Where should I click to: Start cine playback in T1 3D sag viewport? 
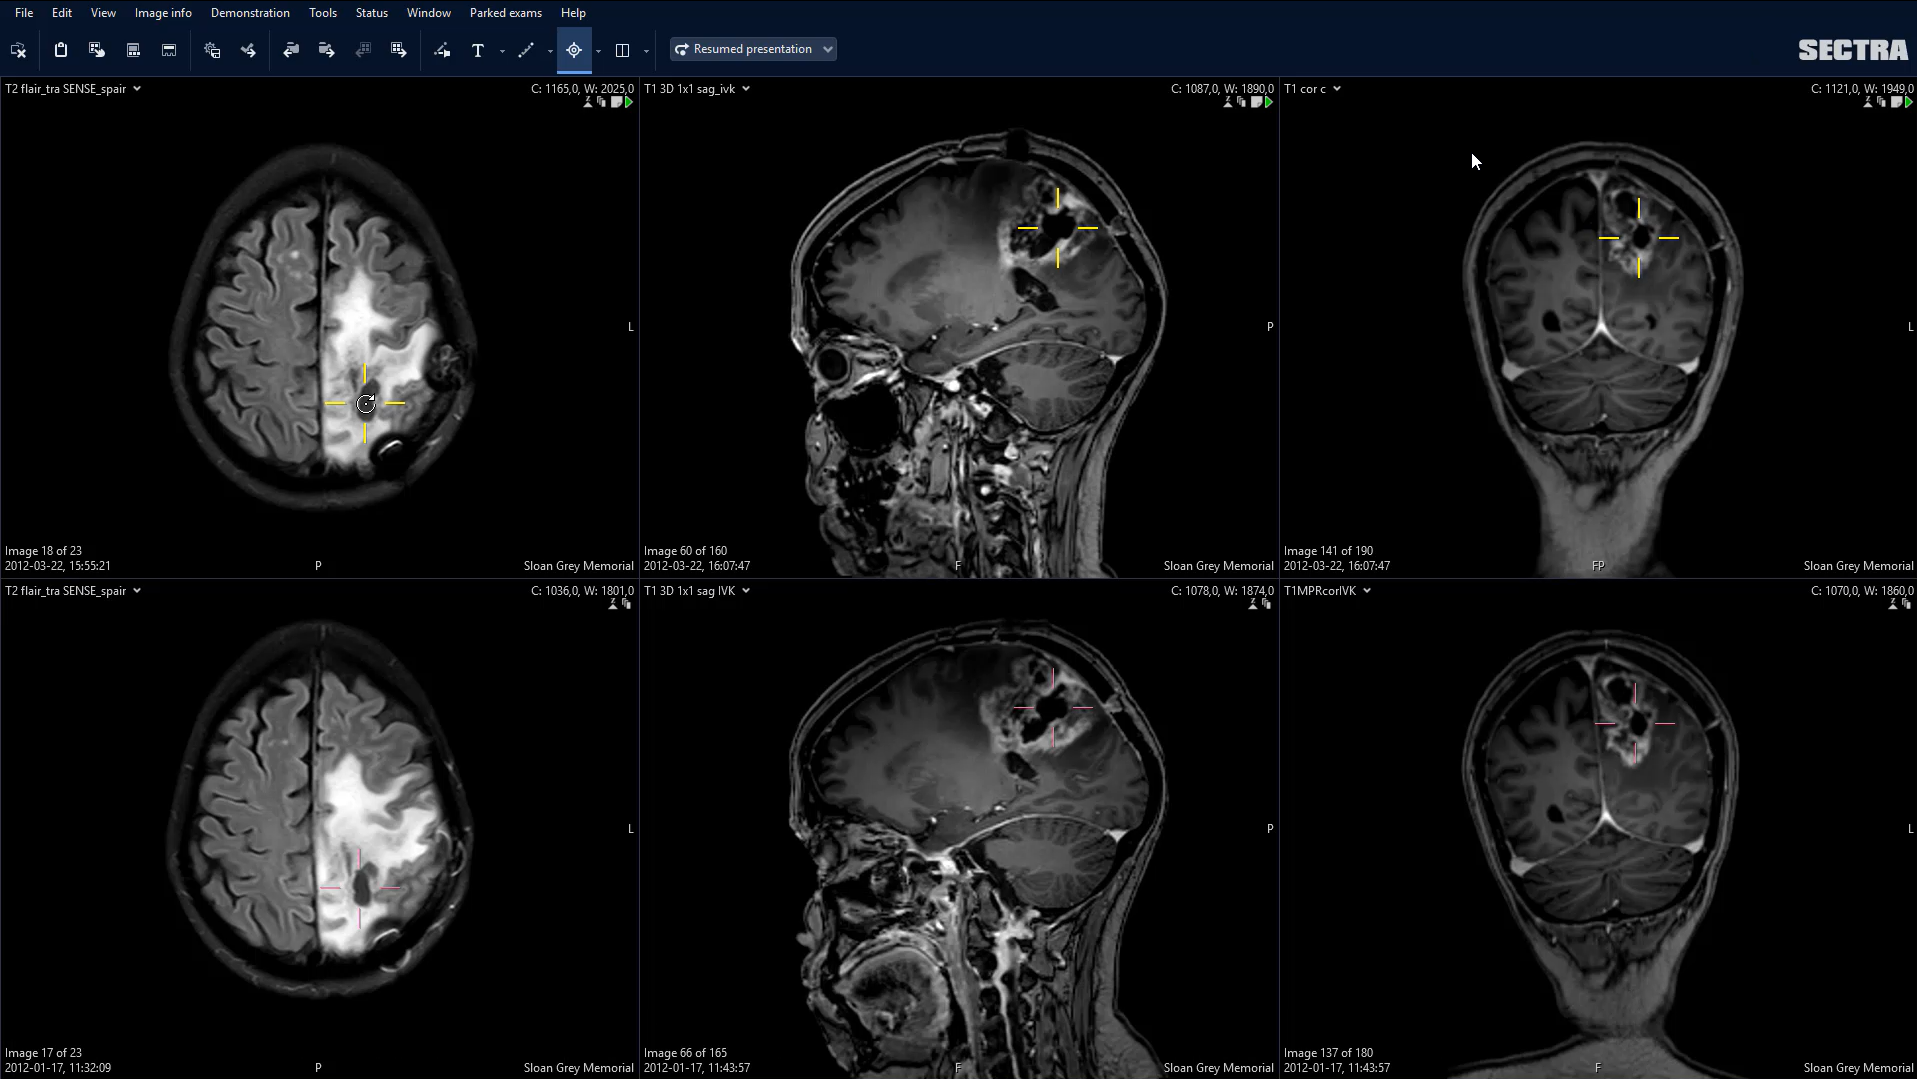click(x=1267, y=101)
